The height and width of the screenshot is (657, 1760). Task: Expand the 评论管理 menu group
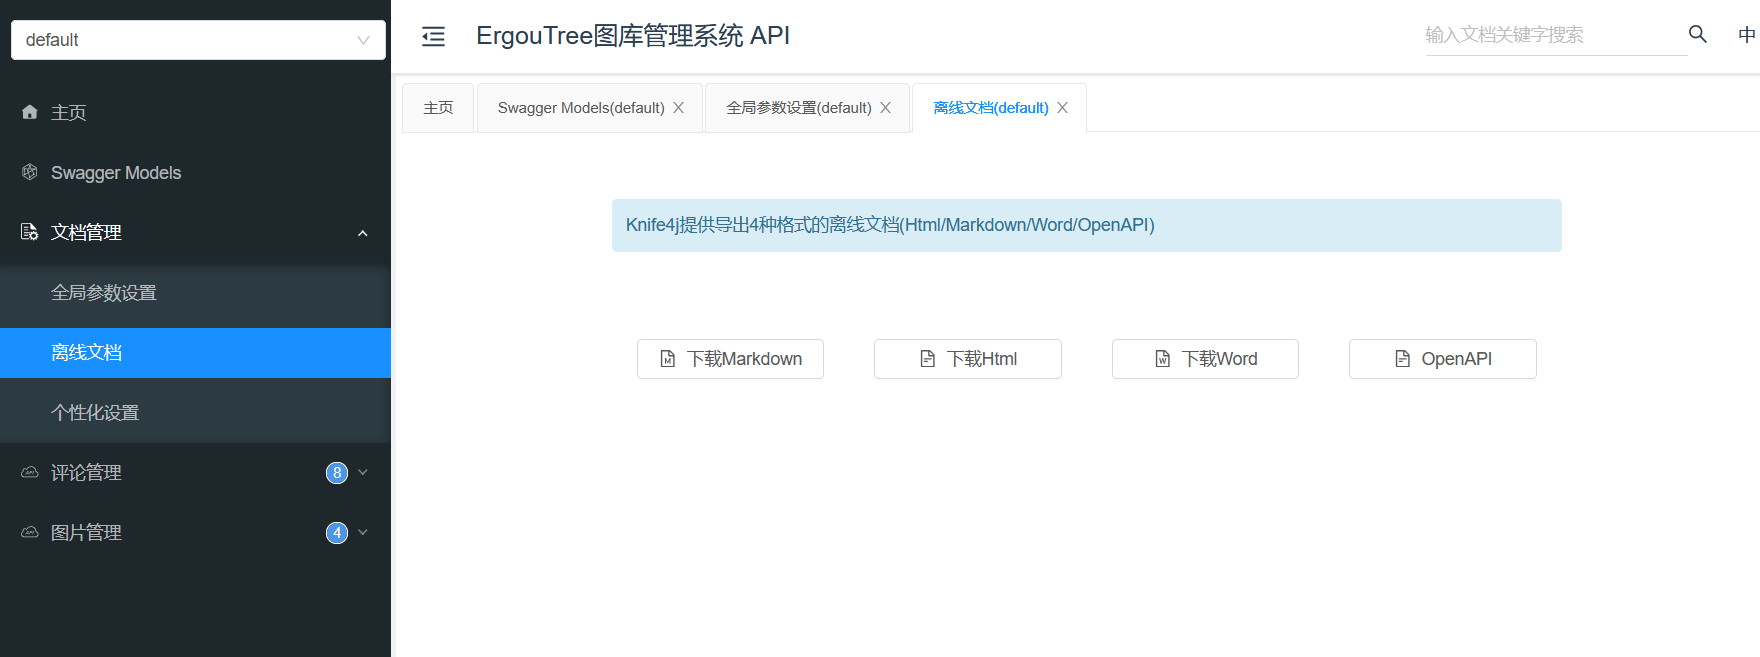(x=363, y=472)
